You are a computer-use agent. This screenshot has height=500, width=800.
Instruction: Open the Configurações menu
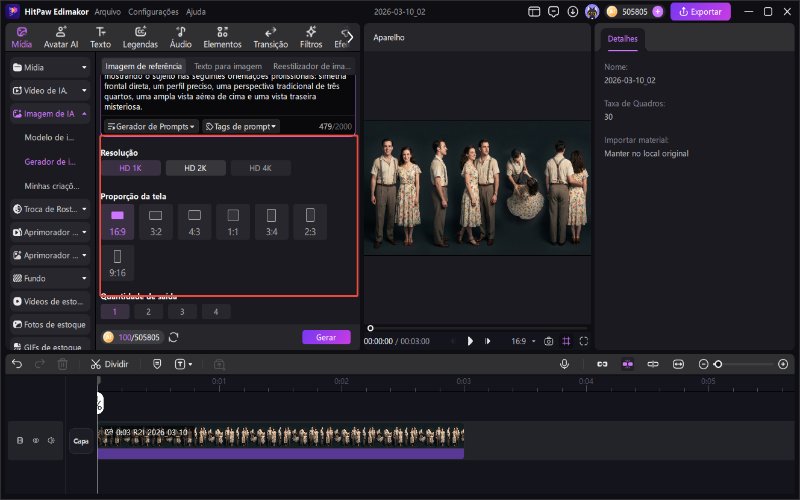pyautogui.click(x=153, y=12)
